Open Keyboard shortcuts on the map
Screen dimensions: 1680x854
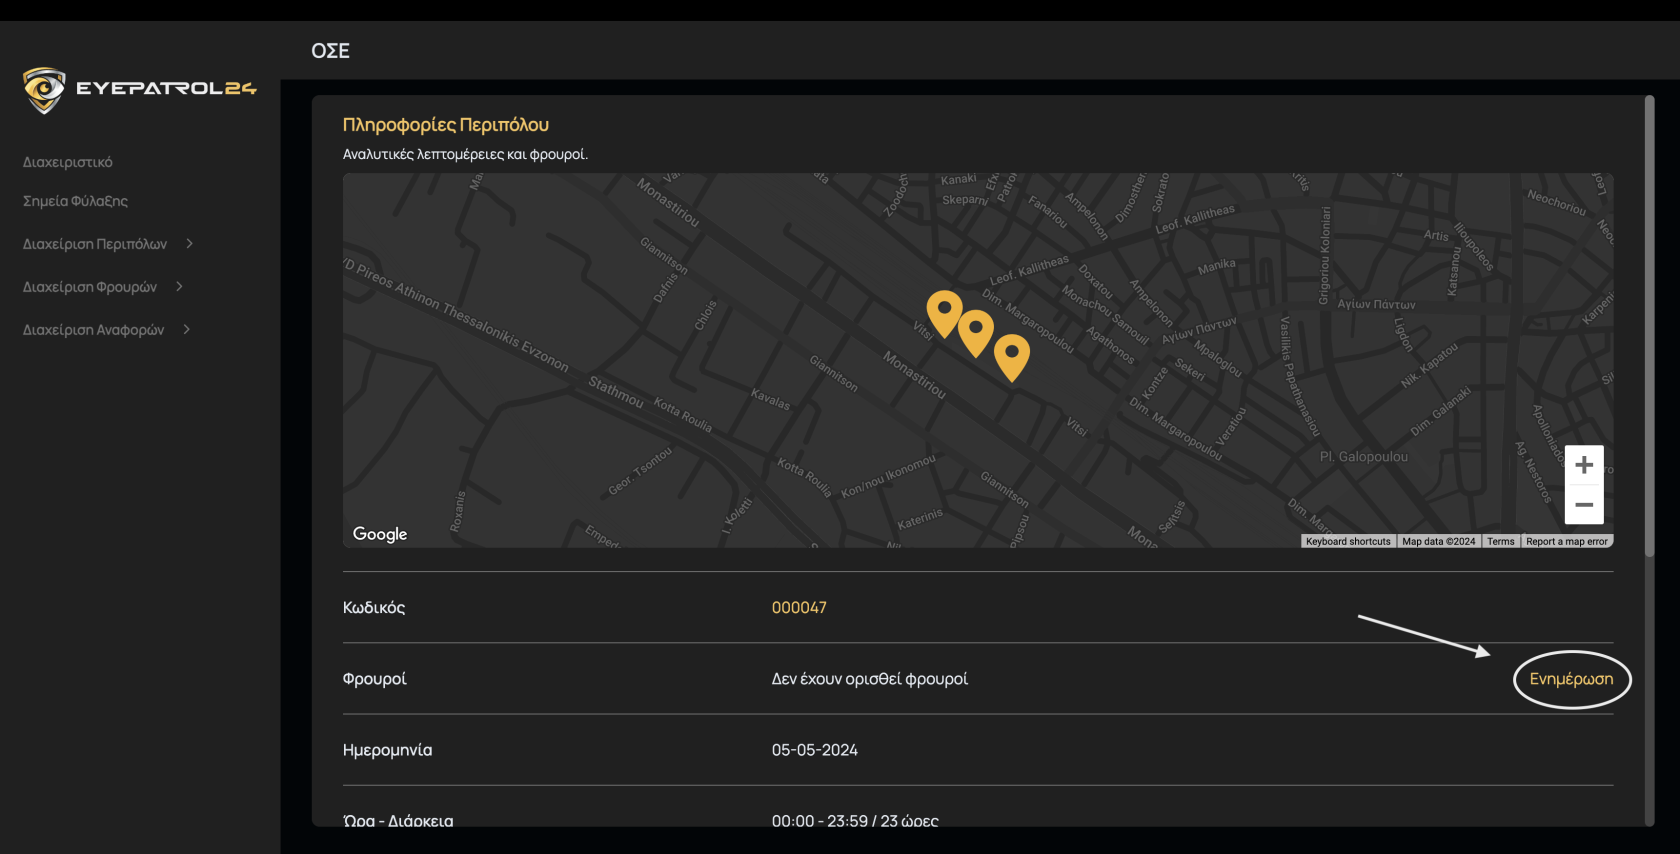(1348, 542)
